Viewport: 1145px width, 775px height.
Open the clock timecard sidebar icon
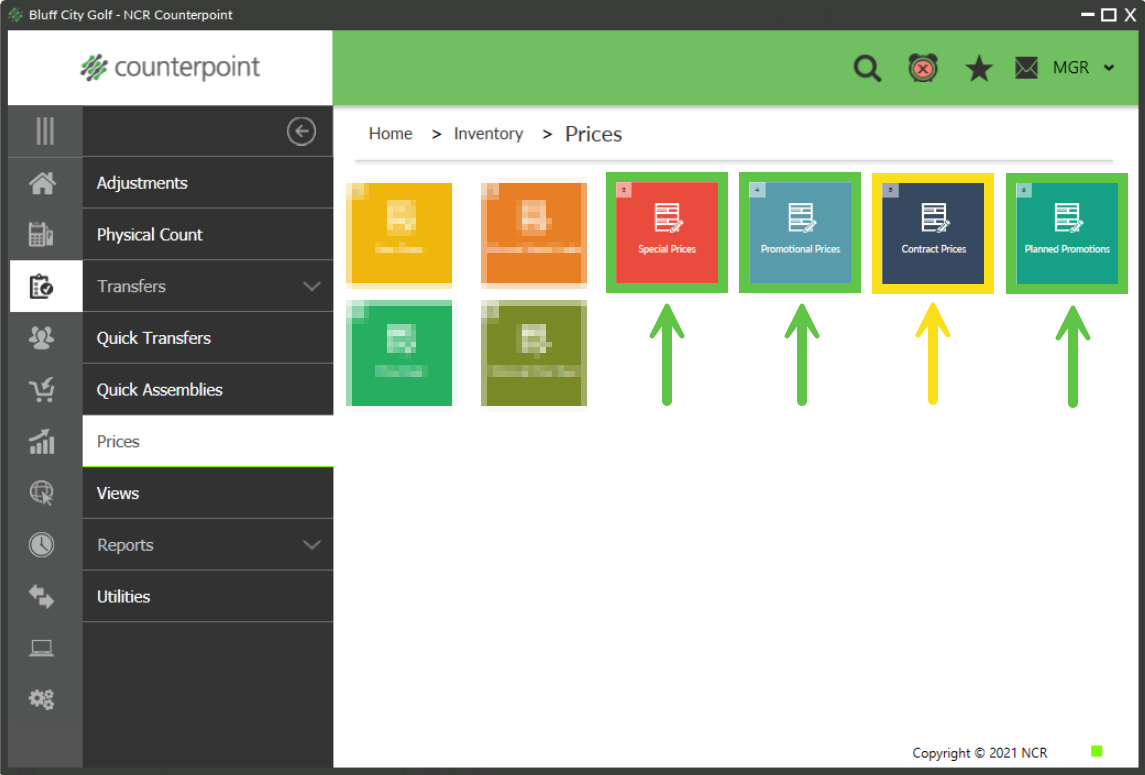(x=42, y=545)
